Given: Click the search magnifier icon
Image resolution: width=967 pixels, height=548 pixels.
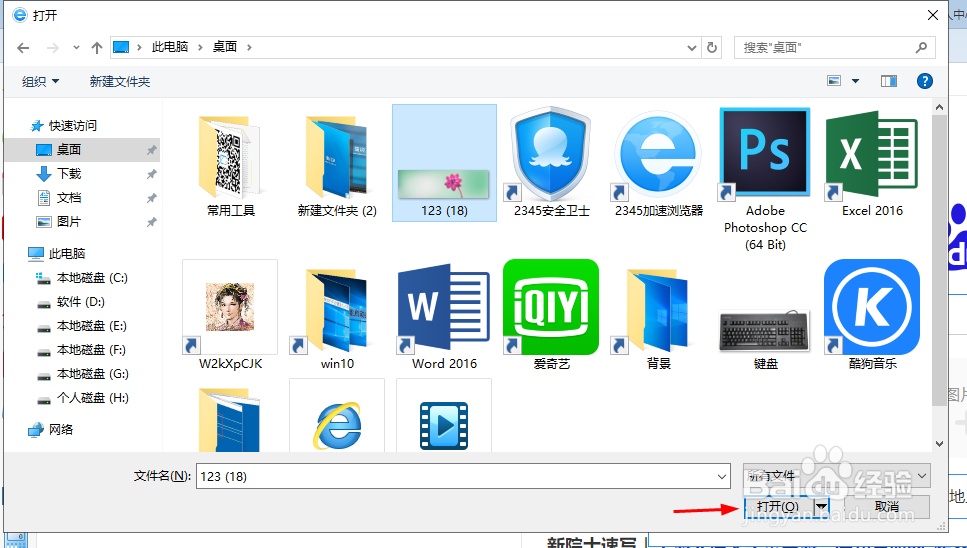Looking at the screenshot, I should click(x=921, y=47).
